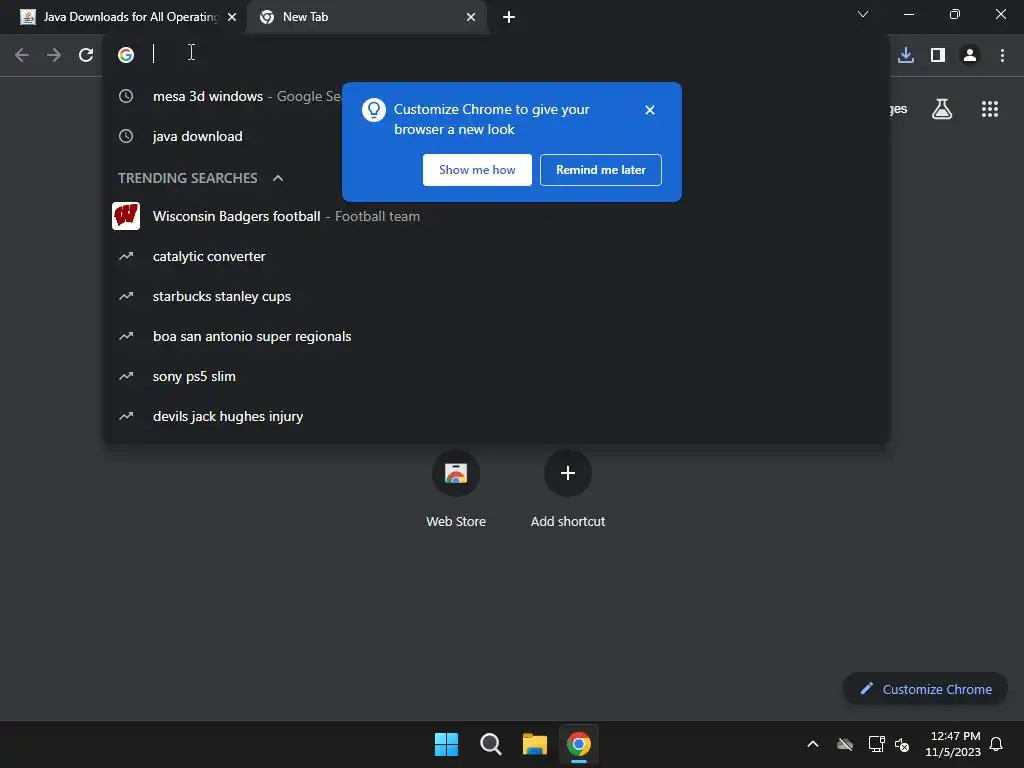
Task: Open Windows taskbar search
Action: pos(490,744)
